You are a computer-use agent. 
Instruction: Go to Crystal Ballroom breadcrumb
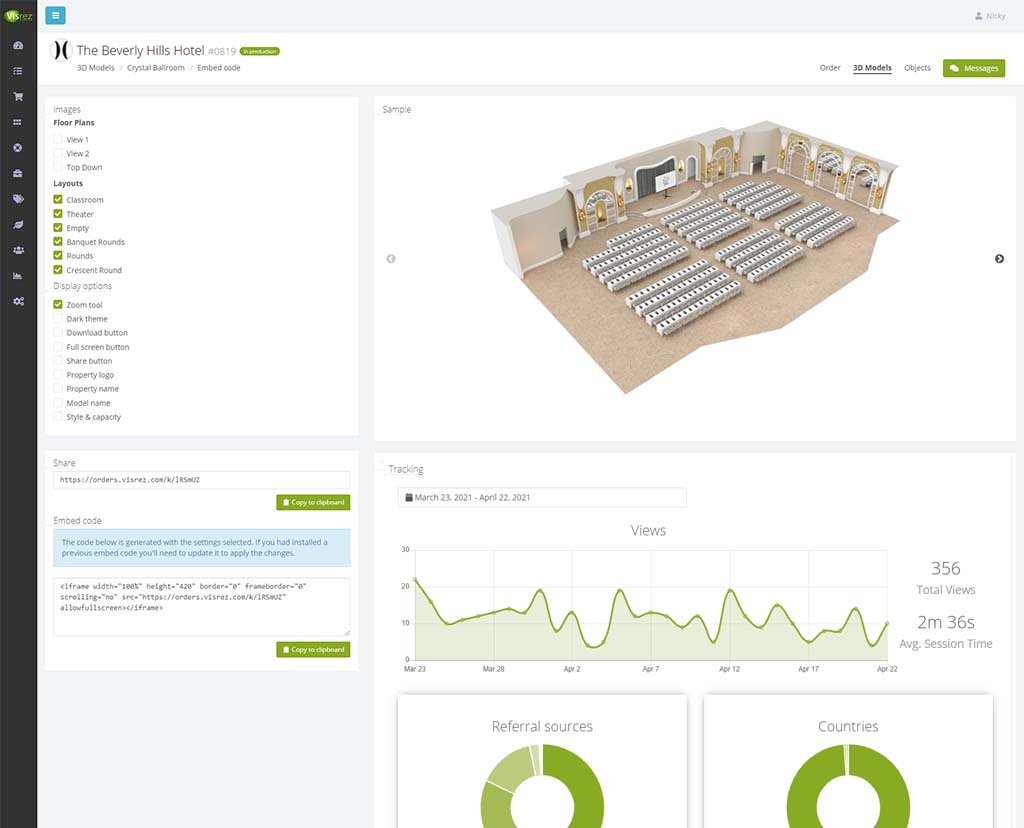[155, 68]
